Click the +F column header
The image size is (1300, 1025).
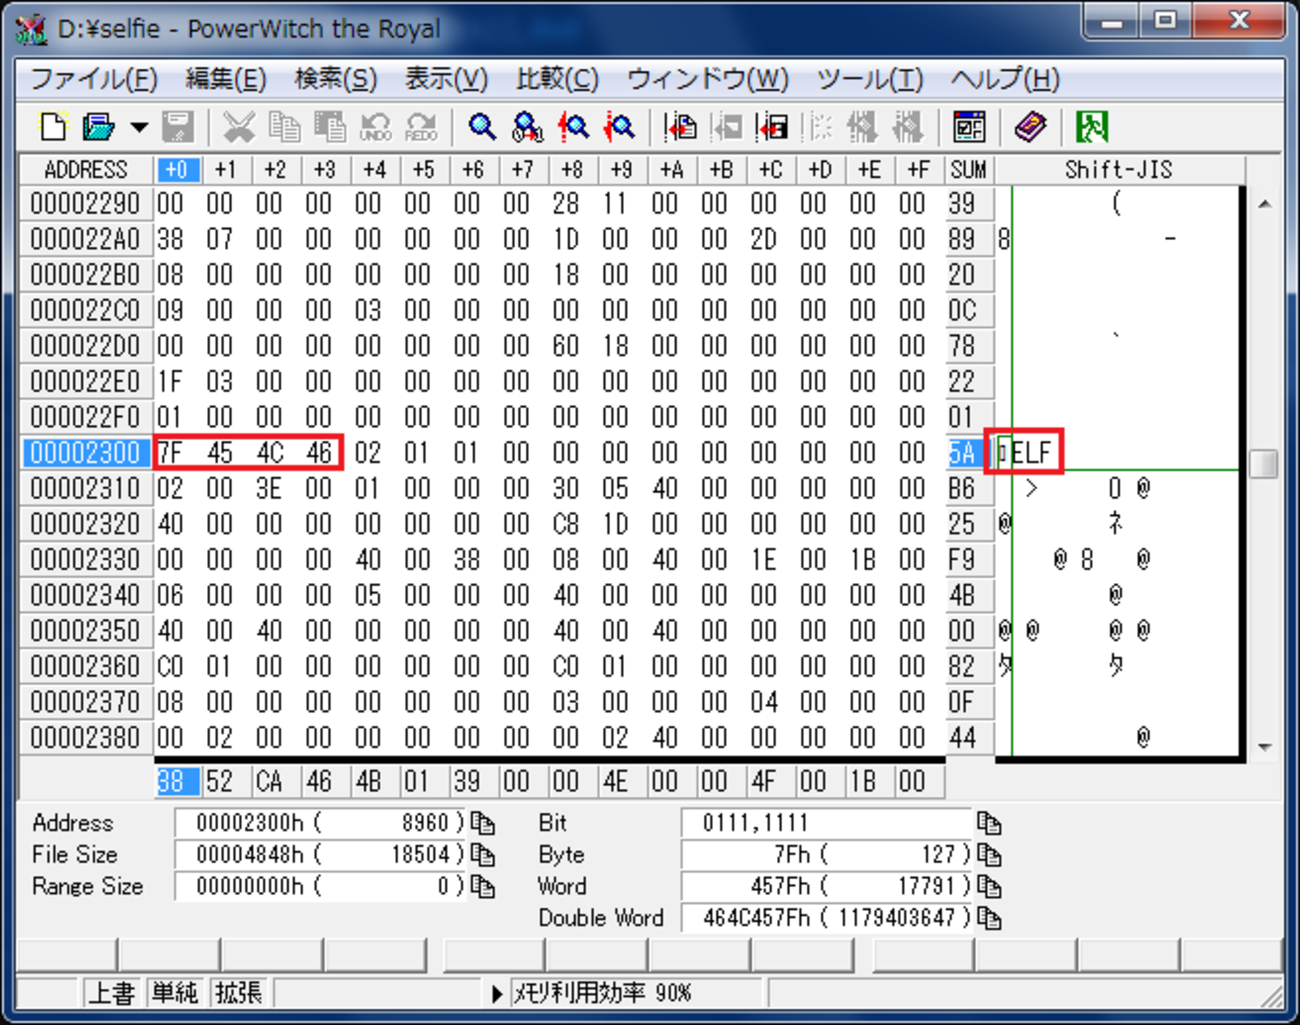click(x=918, y=170)
